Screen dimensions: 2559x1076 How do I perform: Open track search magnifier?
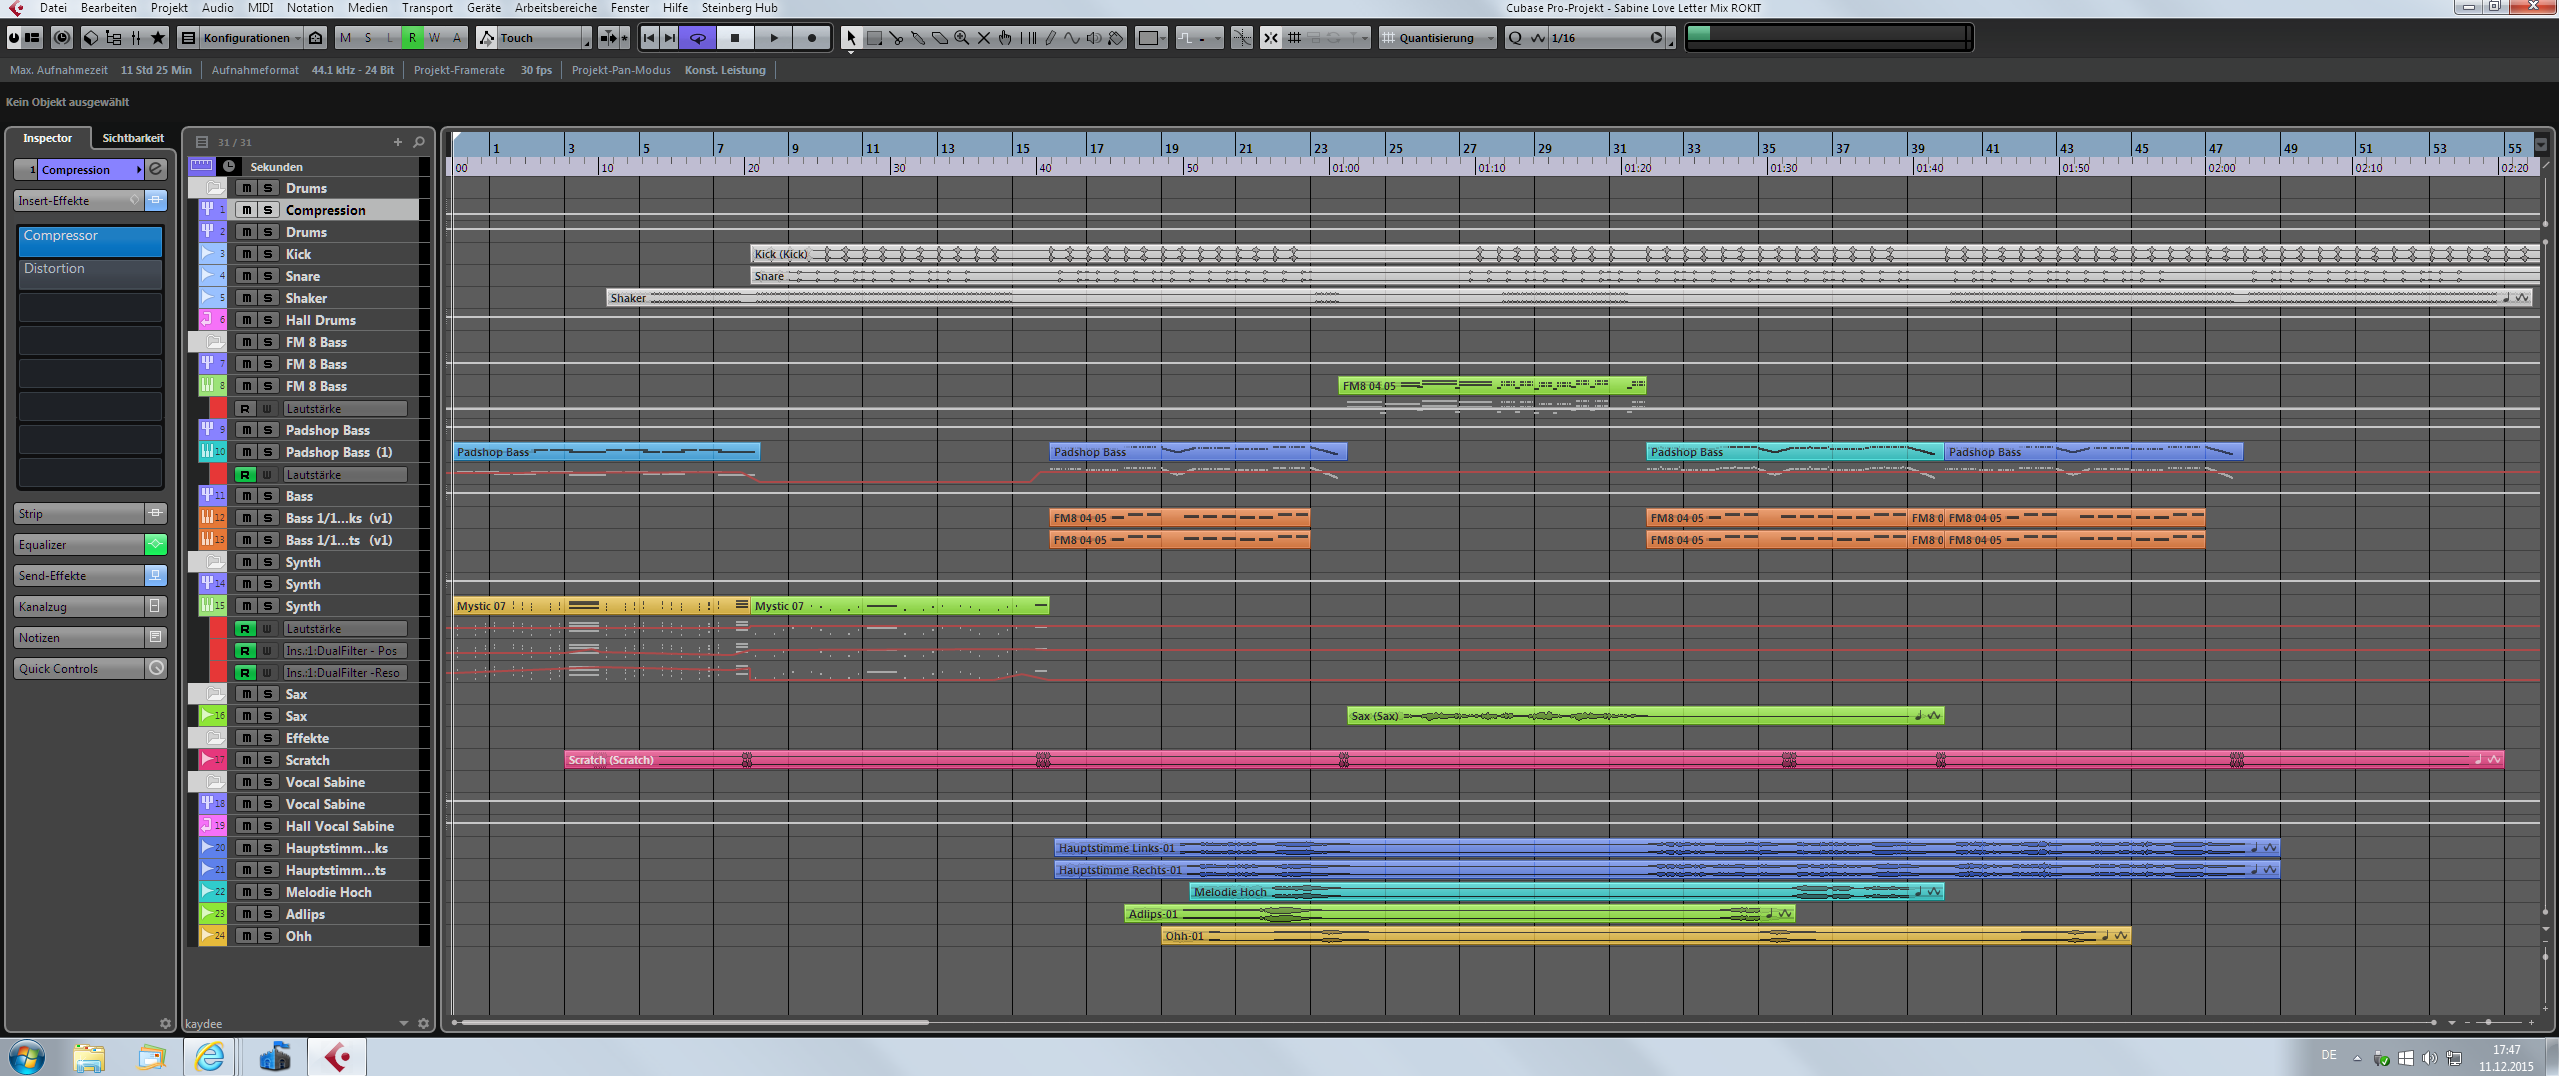click(x=419, y=142)
